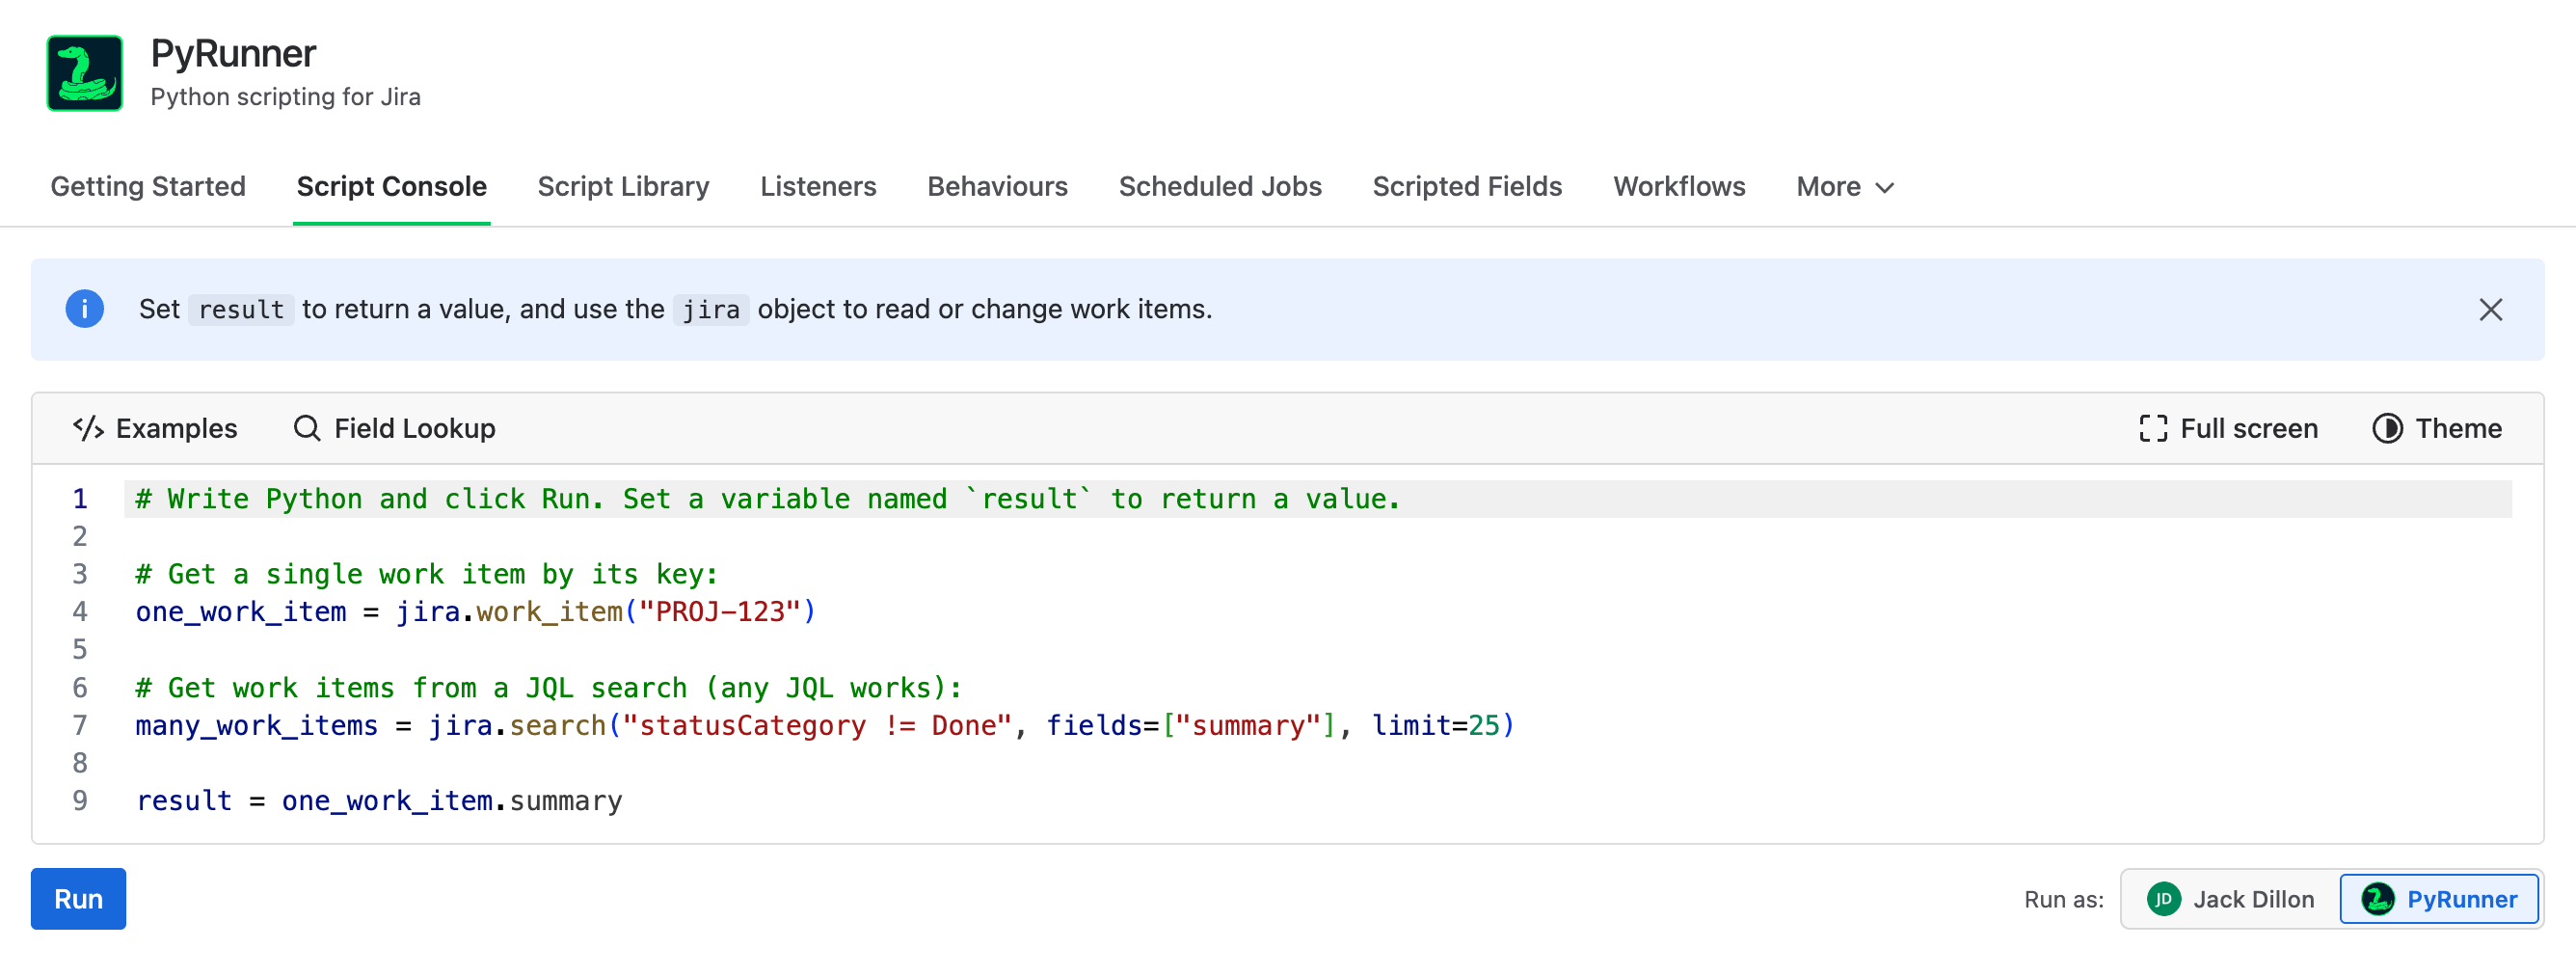Toggle the editor Theme
2576x976 pixels.
click(2437, 428)
